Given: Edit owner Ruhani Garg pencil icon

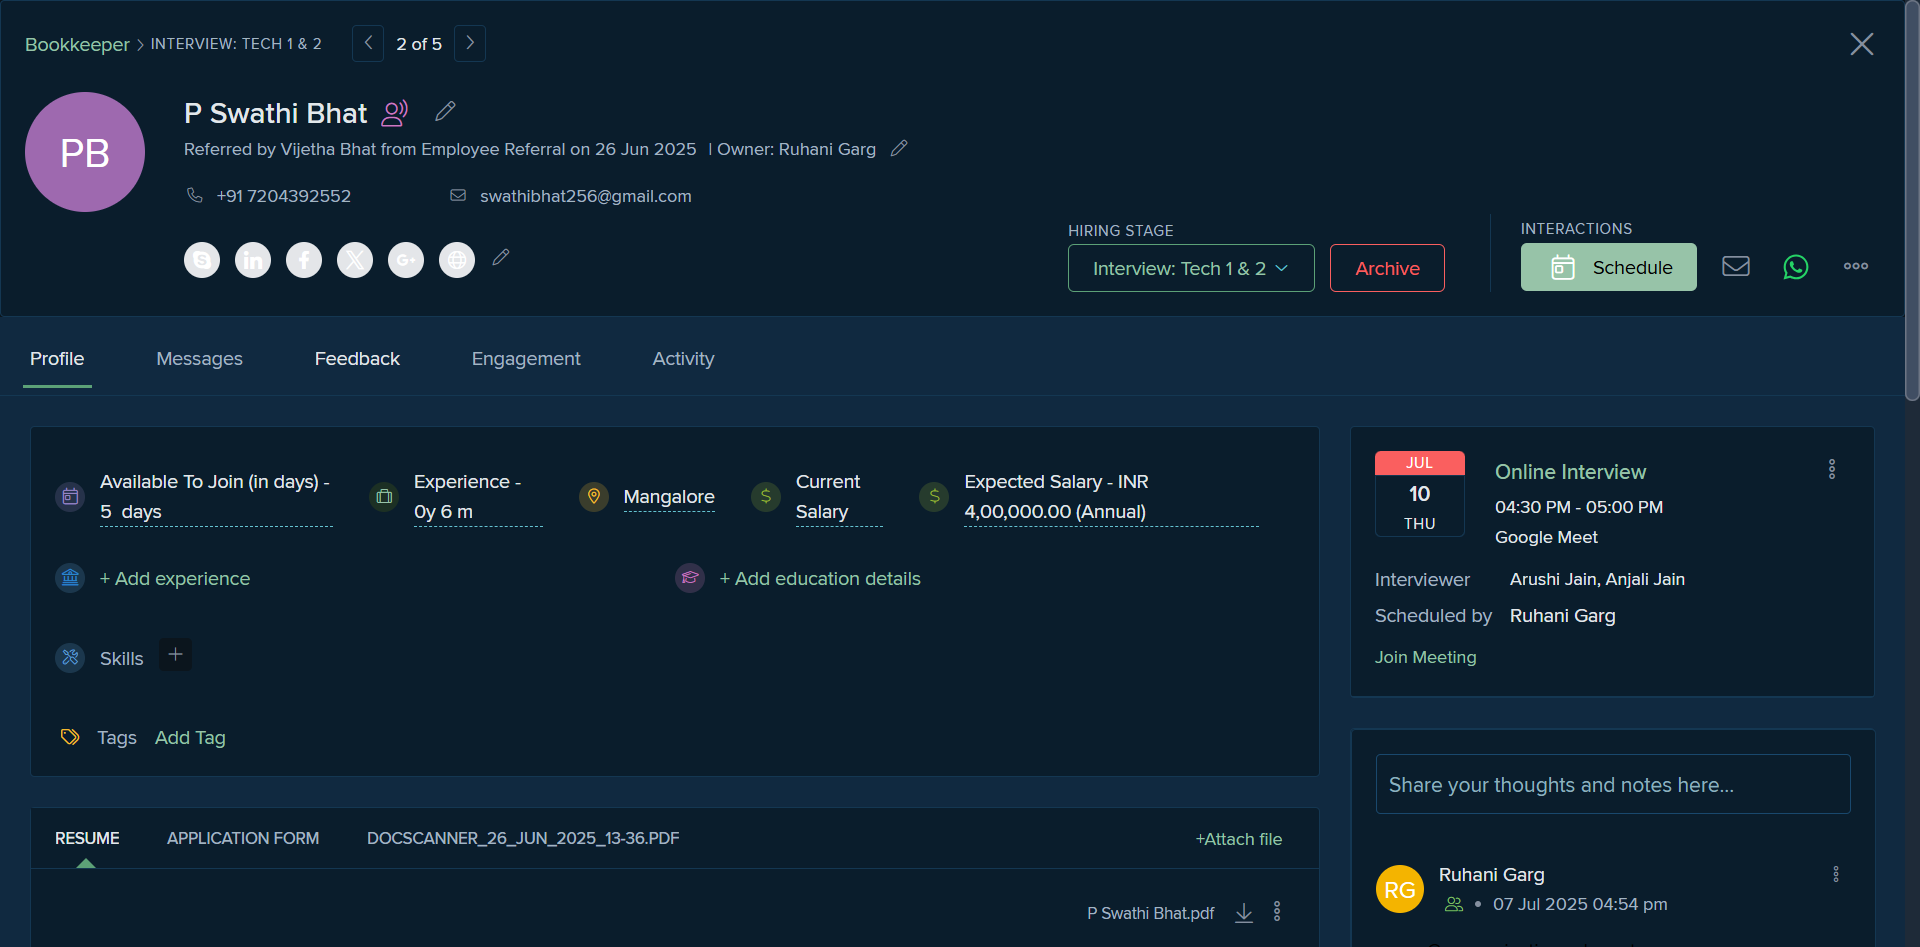Looking at the screenshot, I should click(x=899, y=148).
